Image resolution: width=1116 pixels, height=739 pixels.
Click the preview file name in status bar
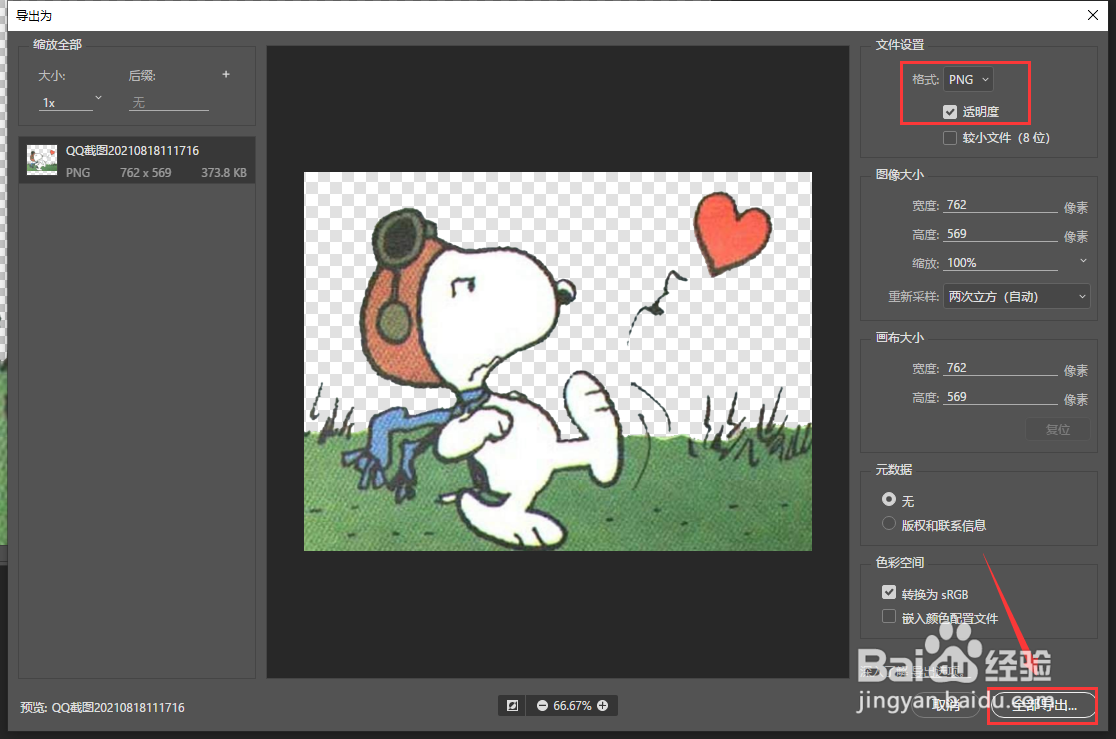[118, 707]
